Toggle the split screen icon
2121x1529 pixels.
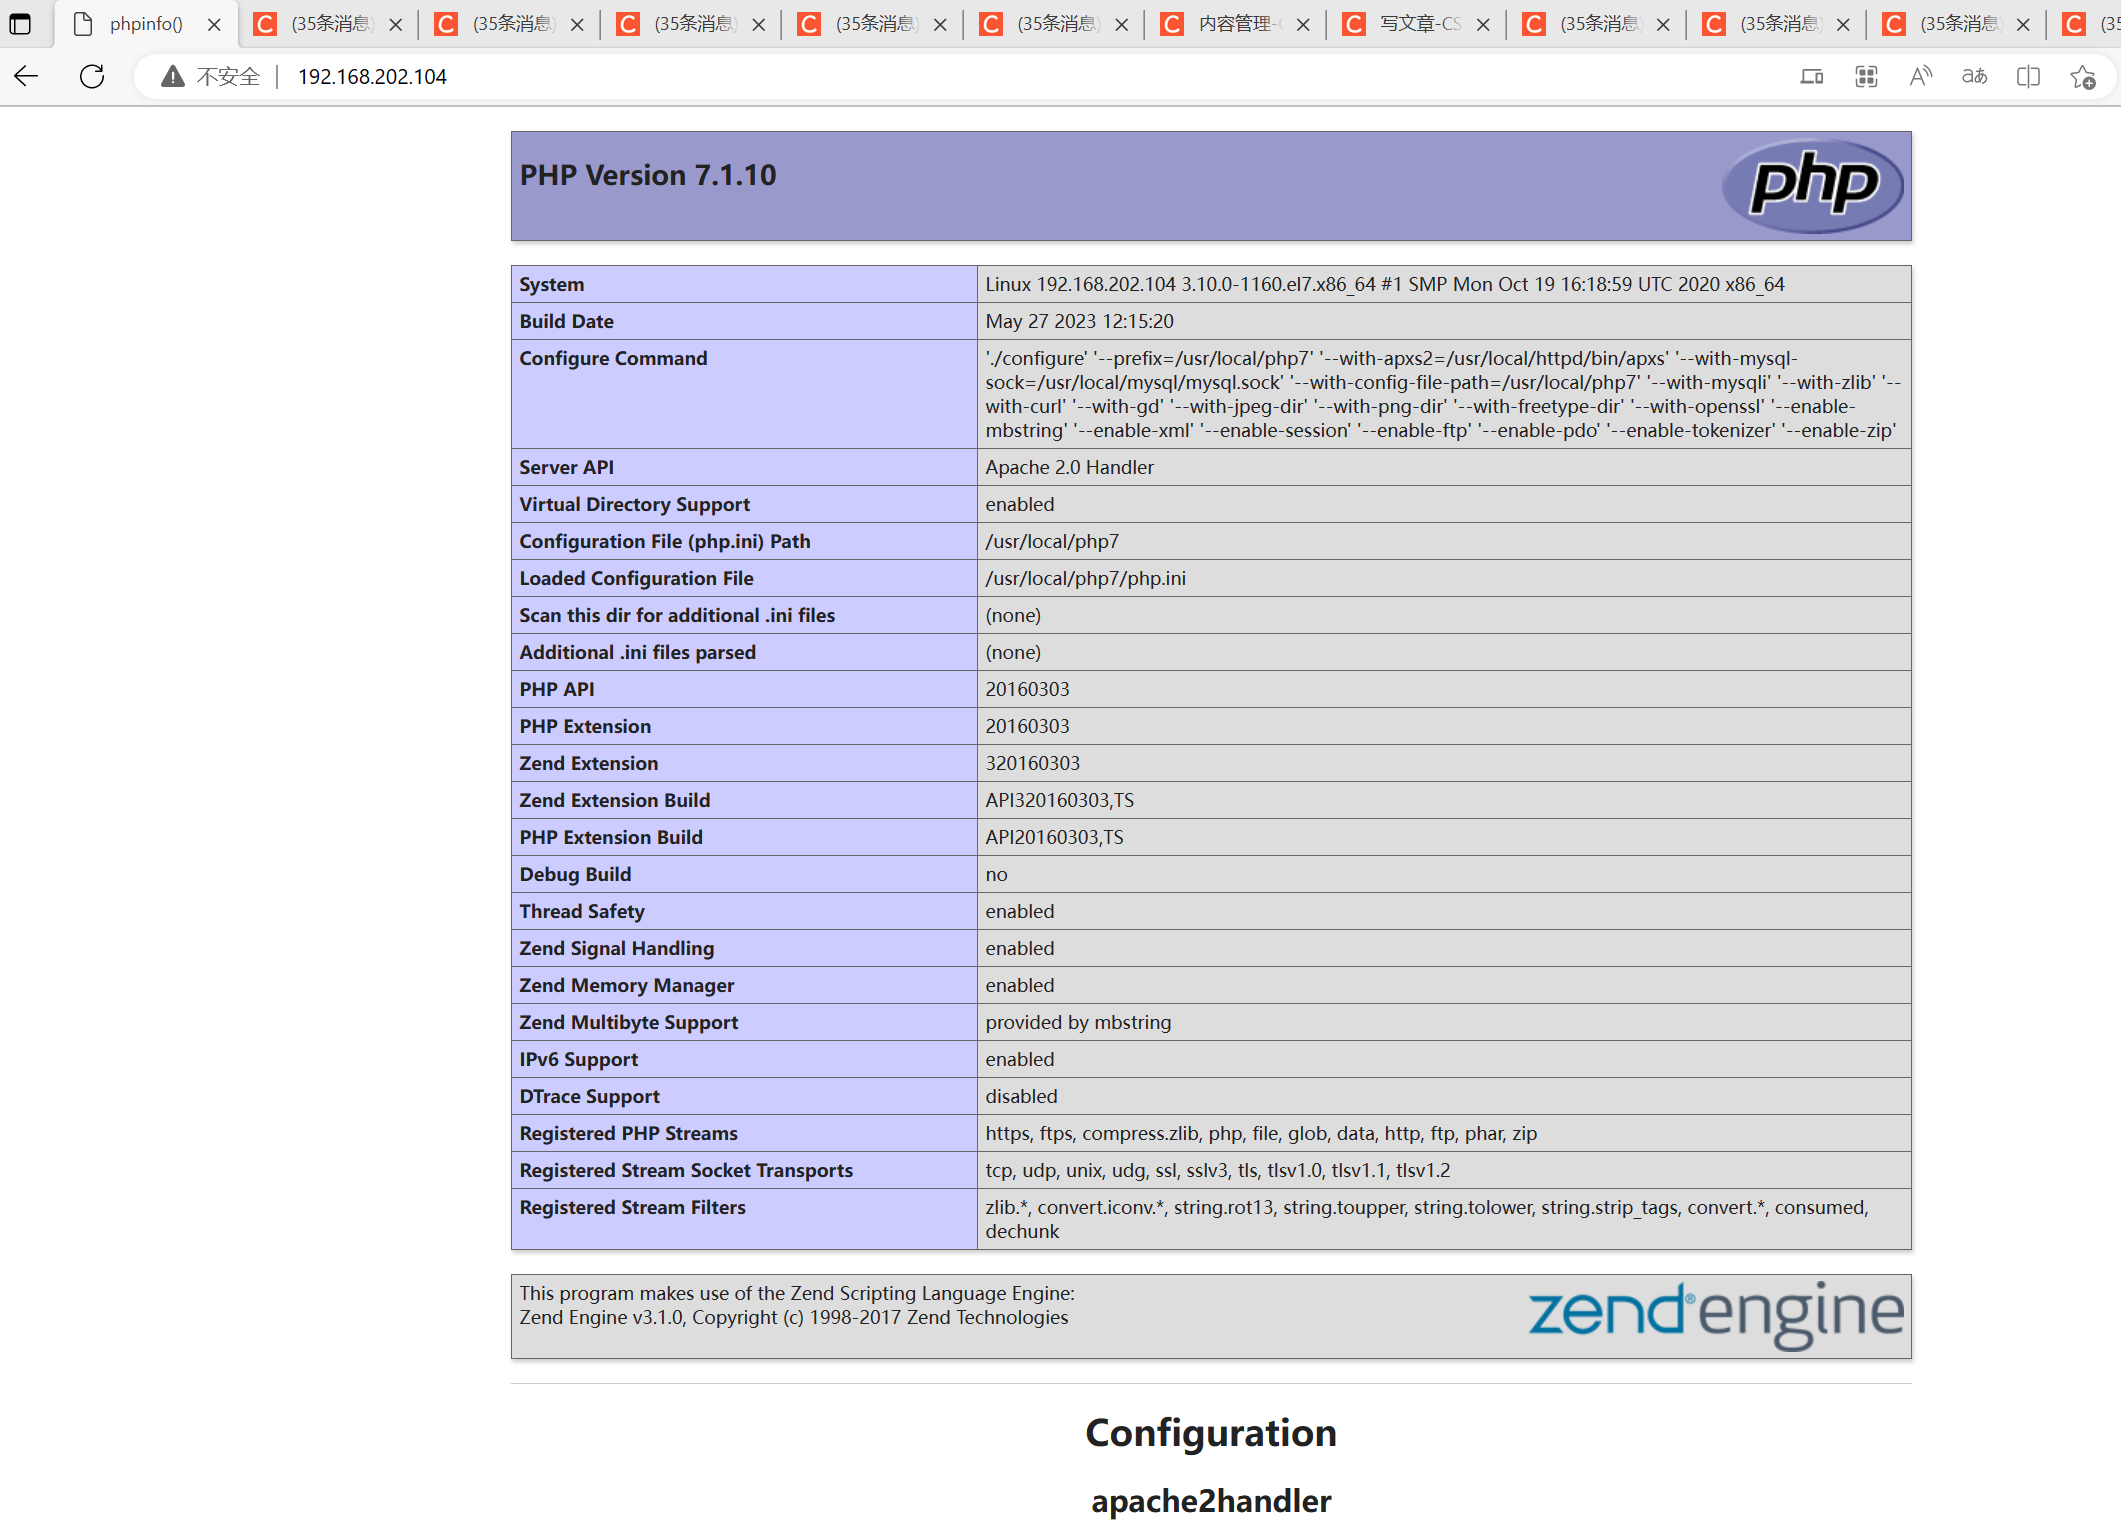click(x=2028, y=77)
